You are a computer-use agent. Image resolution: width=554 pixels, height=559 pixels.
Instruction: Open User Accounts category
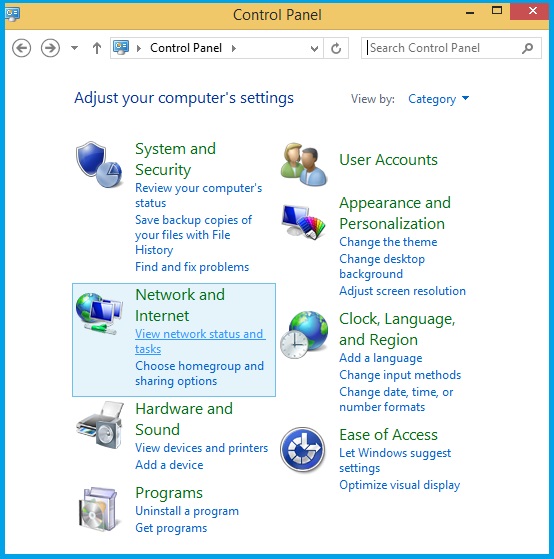pos(388,160)
